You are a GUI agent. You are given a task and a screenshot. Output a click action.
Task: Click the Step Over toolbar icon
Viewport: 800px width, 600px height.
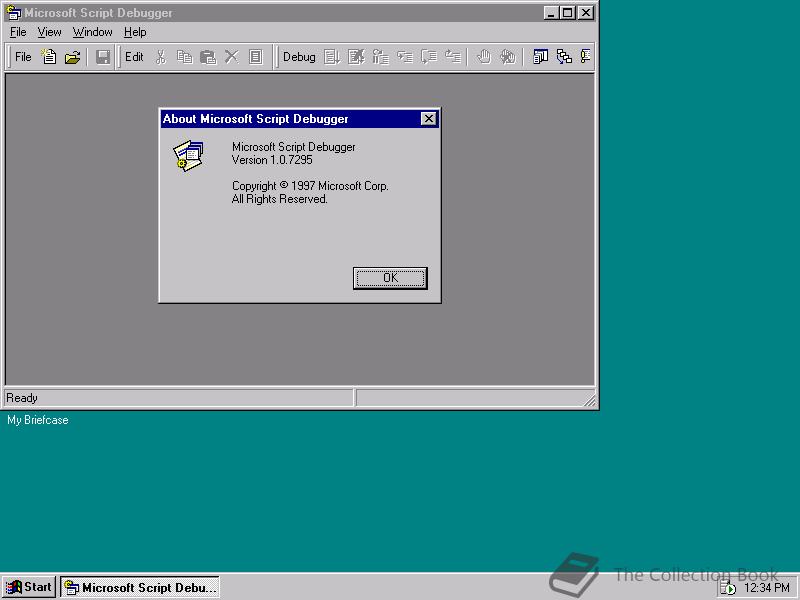pos(429,57)
